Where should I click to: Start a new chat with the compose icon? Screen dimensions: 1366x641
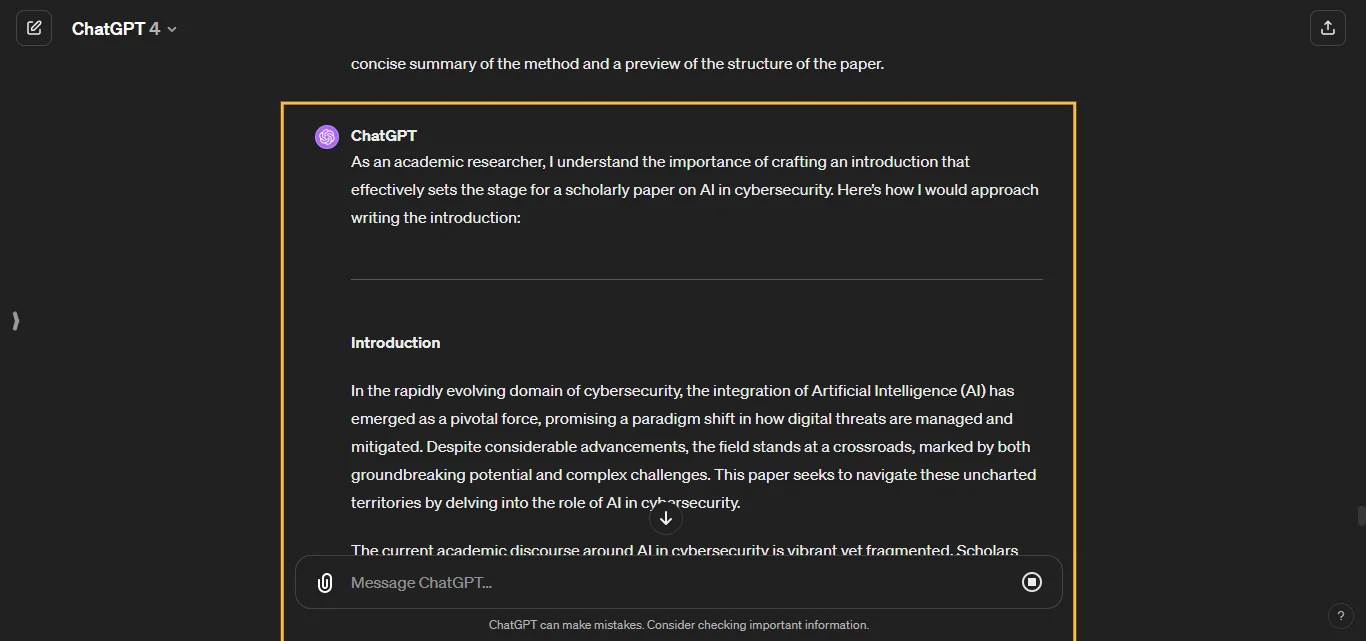click(34, 28)
